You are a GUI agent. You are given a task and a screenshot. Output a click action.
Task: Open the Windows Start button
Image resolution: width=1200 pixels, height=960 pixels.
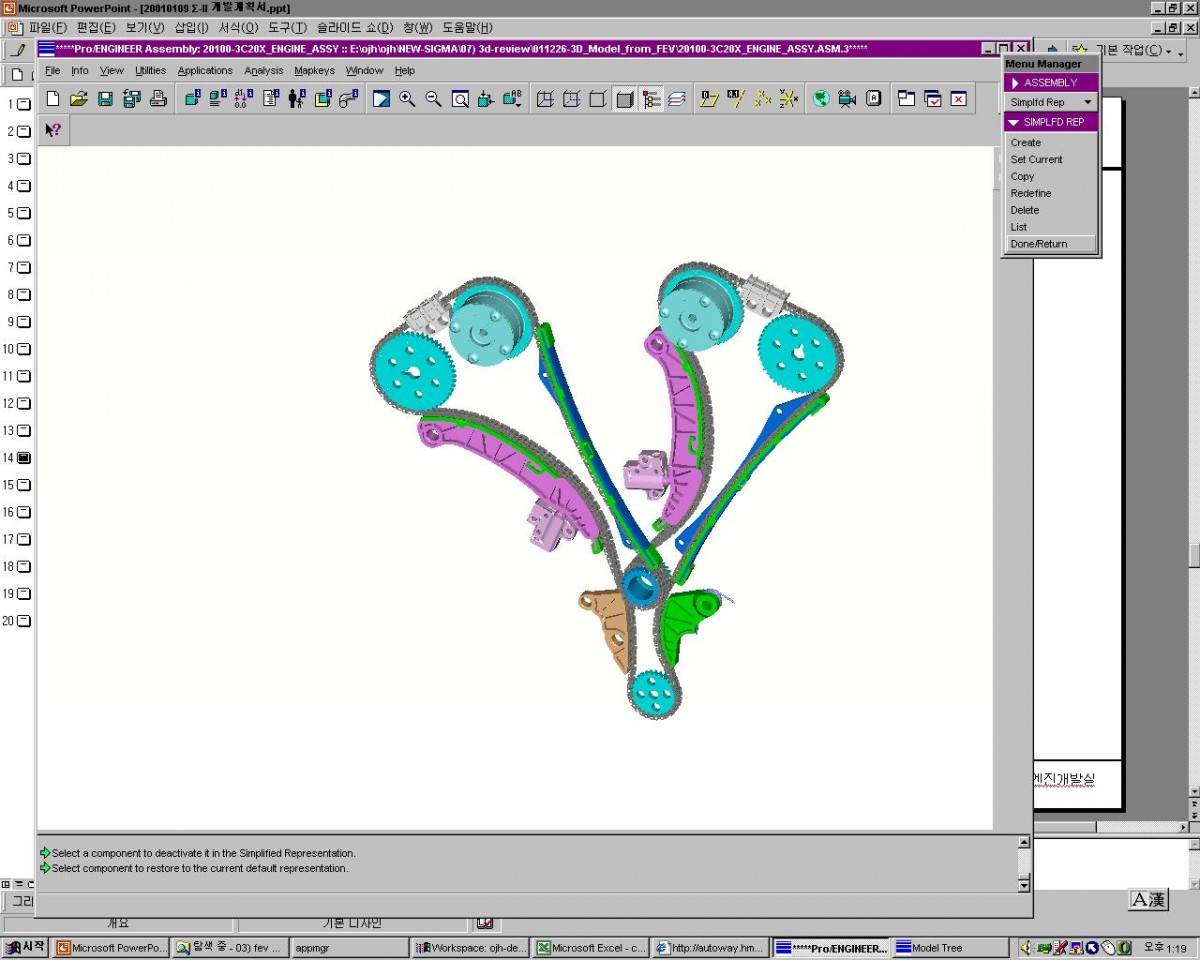[x=26, y=948]
